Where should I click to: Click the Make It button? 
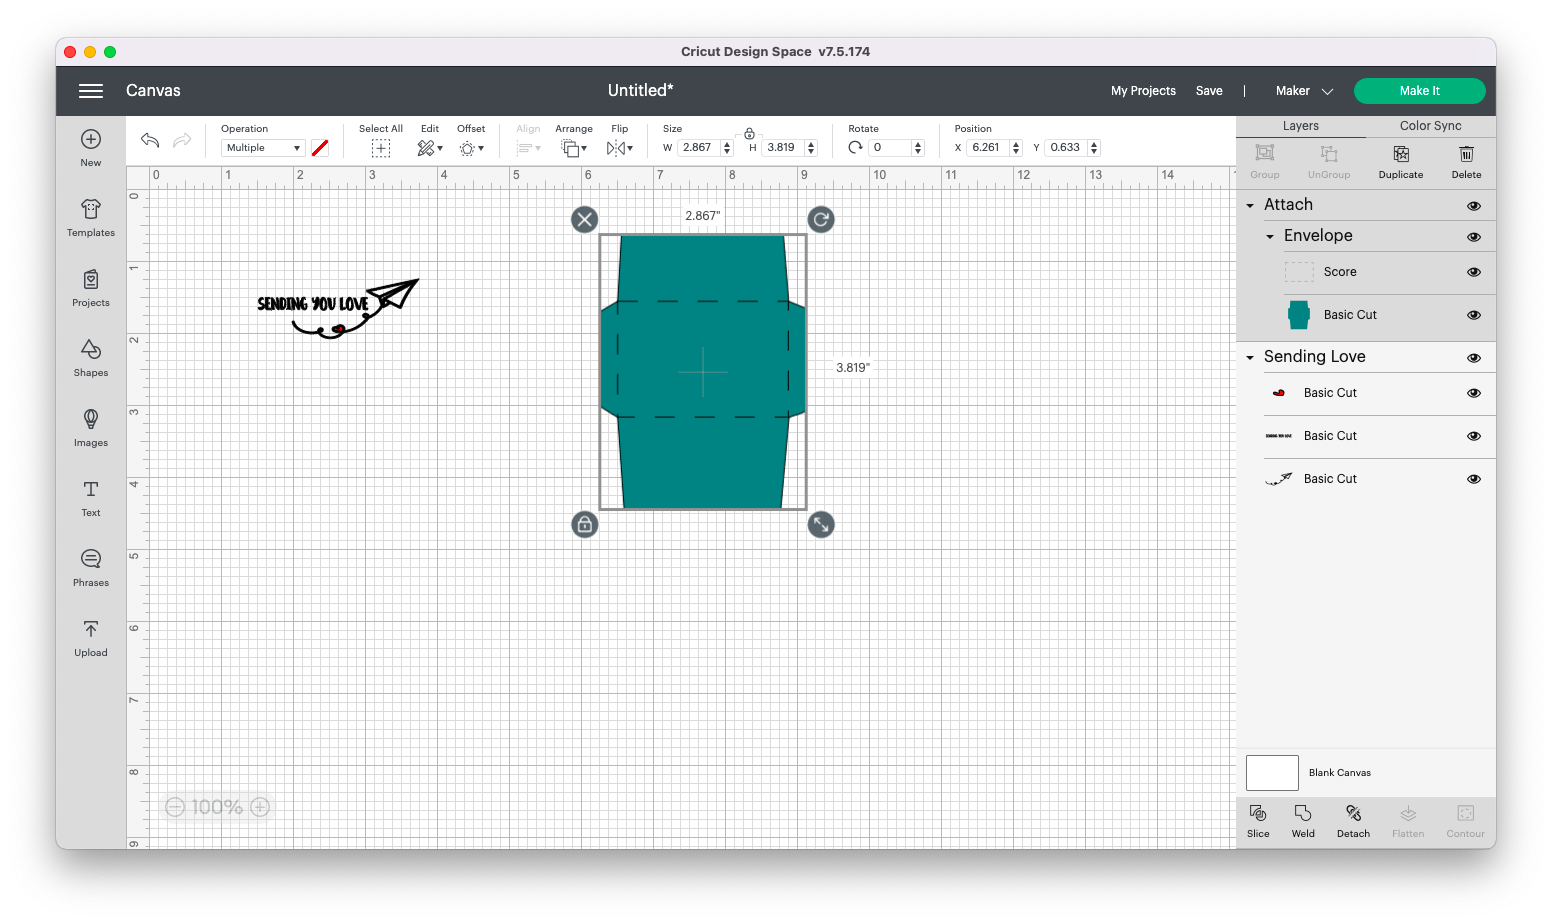(x=1419, y=90)
